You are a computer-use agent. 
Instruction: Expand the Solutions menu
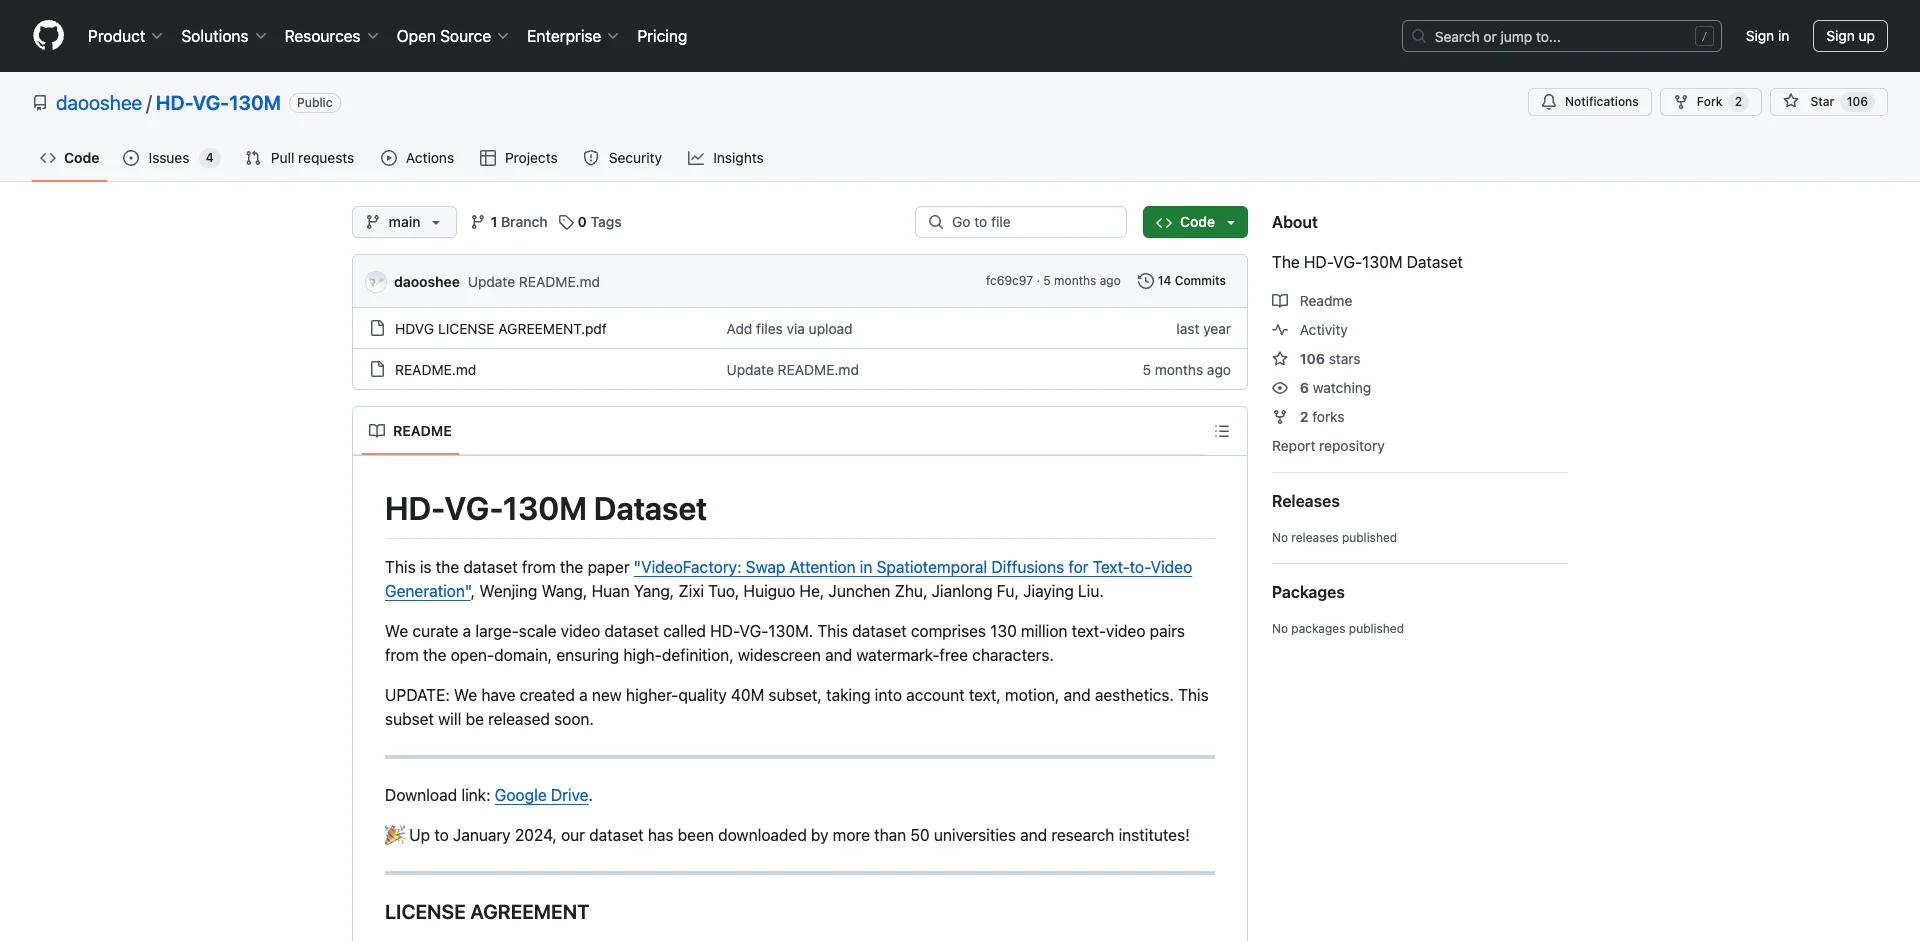pyautogui.click(x=224, y=36)
